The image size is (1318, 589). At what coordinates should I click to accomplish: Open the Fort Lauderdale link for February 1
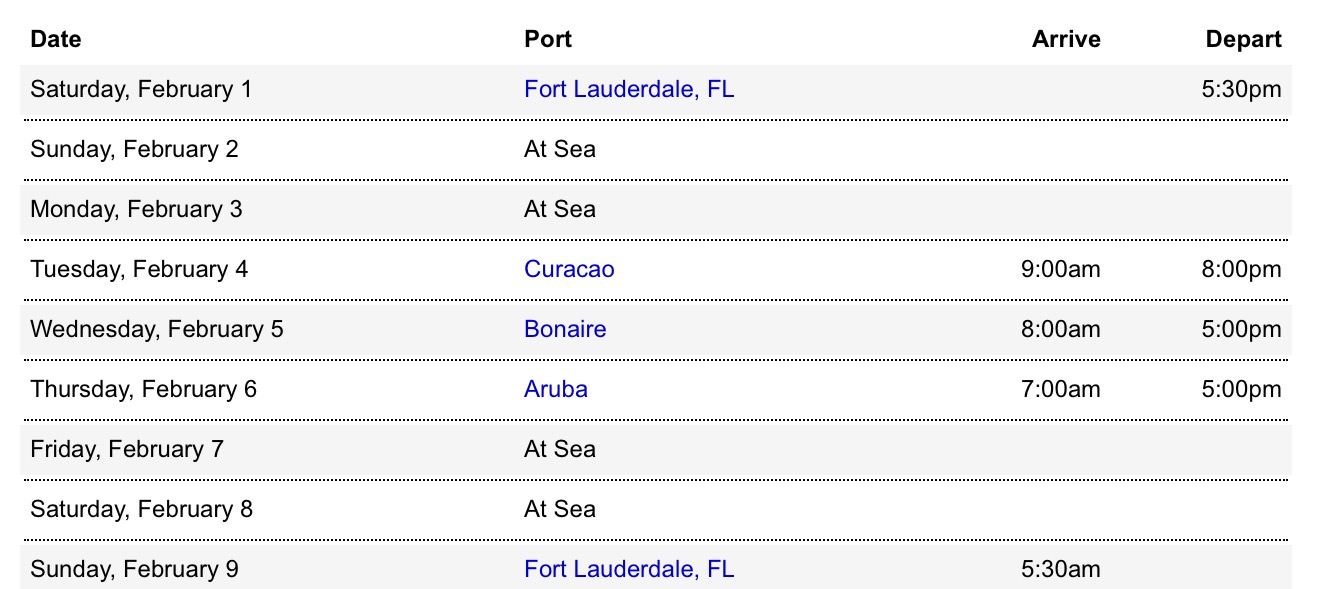(628, 89)
